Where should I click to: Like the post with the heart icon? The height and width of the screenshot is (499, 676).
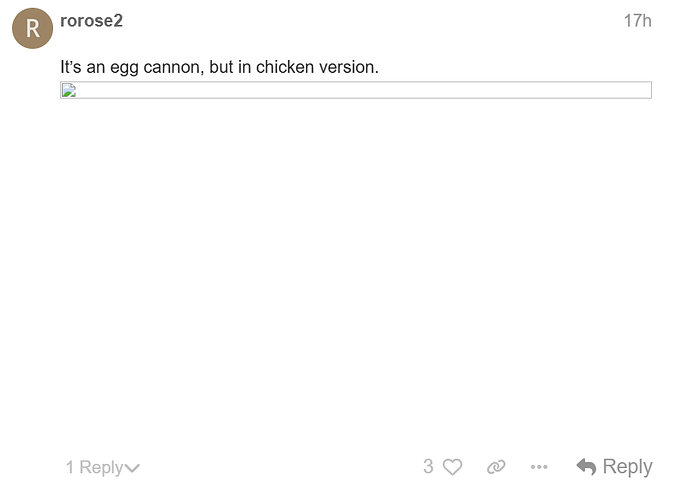point(453,467)
